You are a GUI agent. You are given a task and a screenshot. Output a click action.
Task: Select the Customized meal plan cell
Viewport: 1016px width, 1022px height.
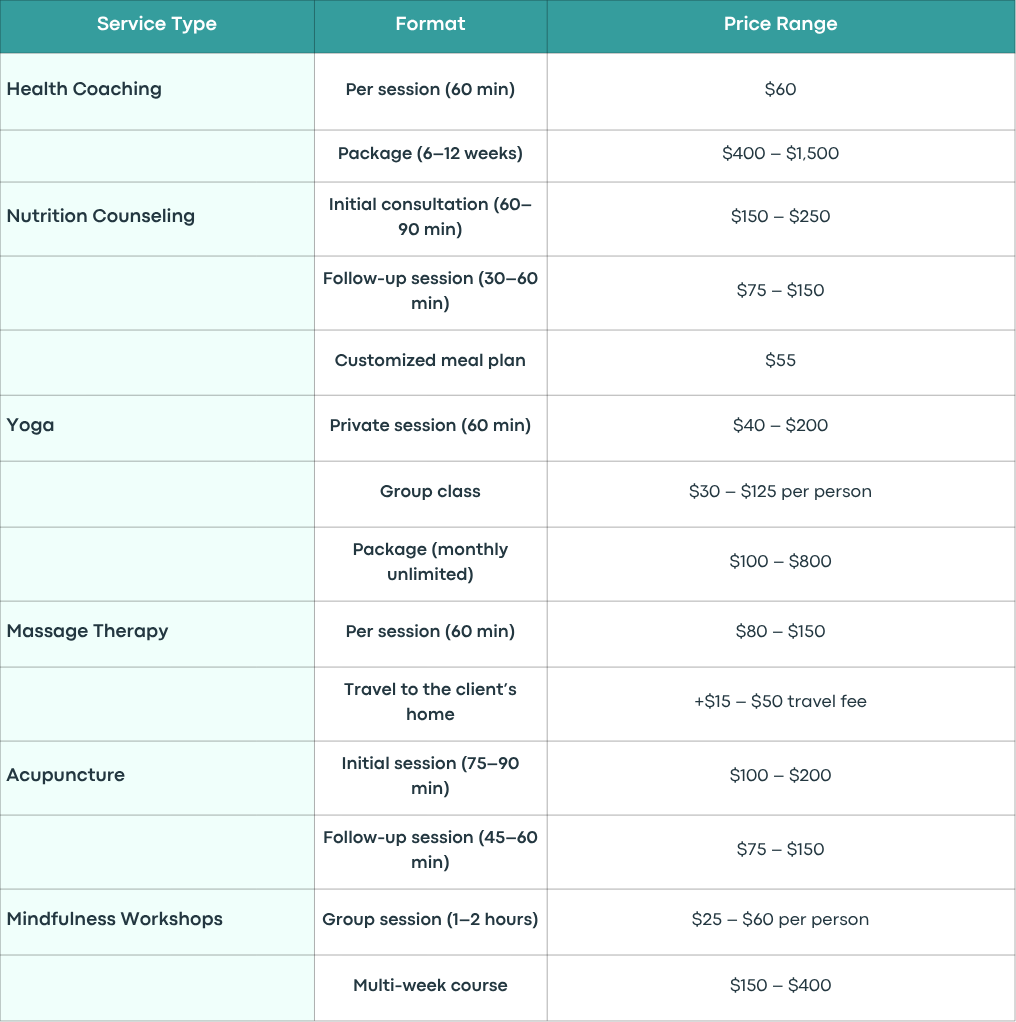(430, 362)
